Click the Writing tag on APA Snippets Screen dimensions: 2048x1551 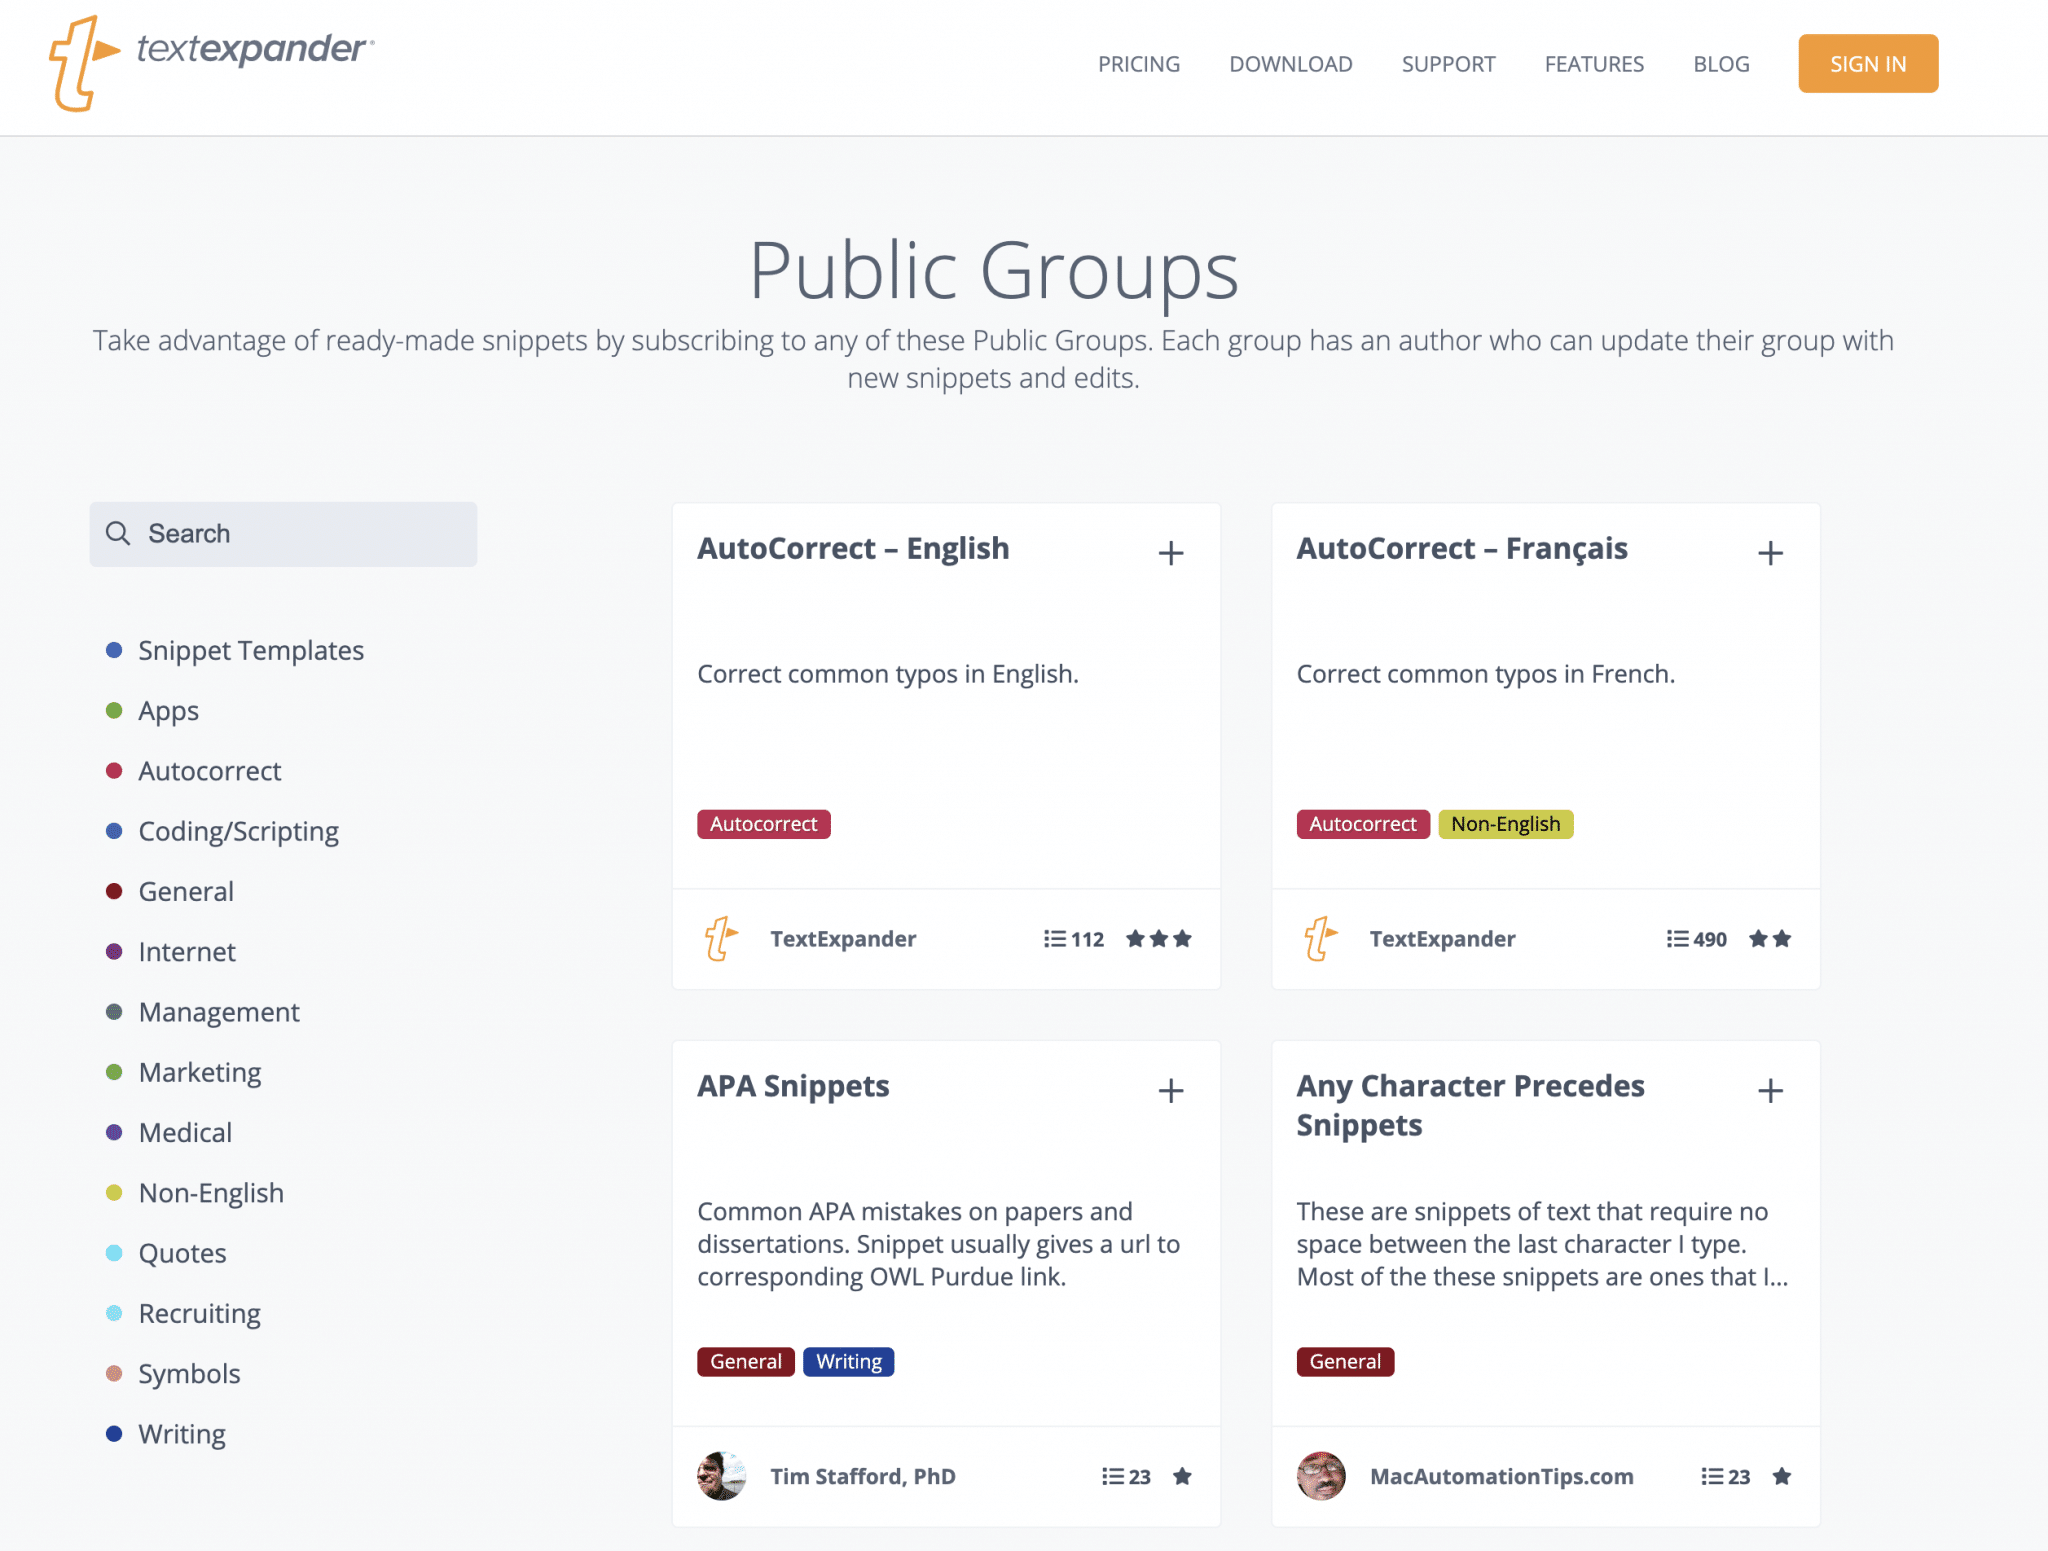click(x=849, y=1361)
